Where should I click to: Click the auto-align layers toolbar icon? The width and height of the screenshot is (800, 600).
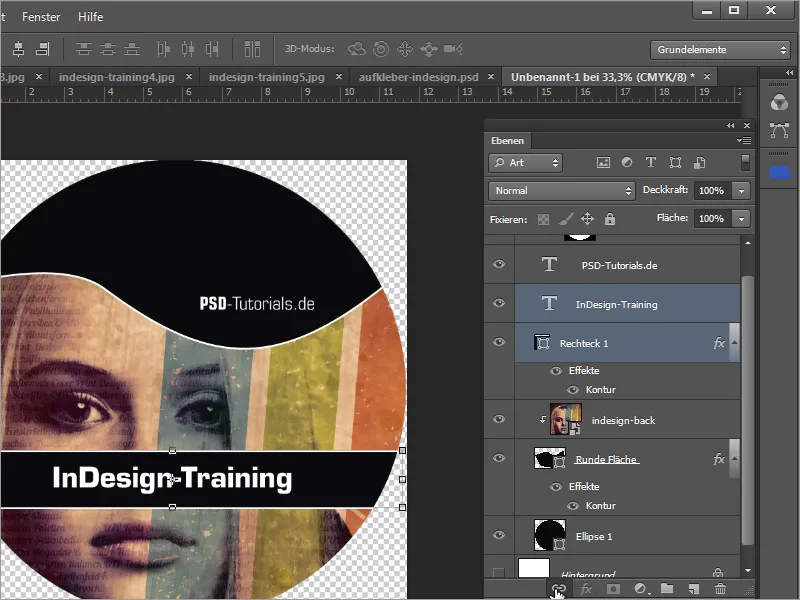[x=252, y=49]
